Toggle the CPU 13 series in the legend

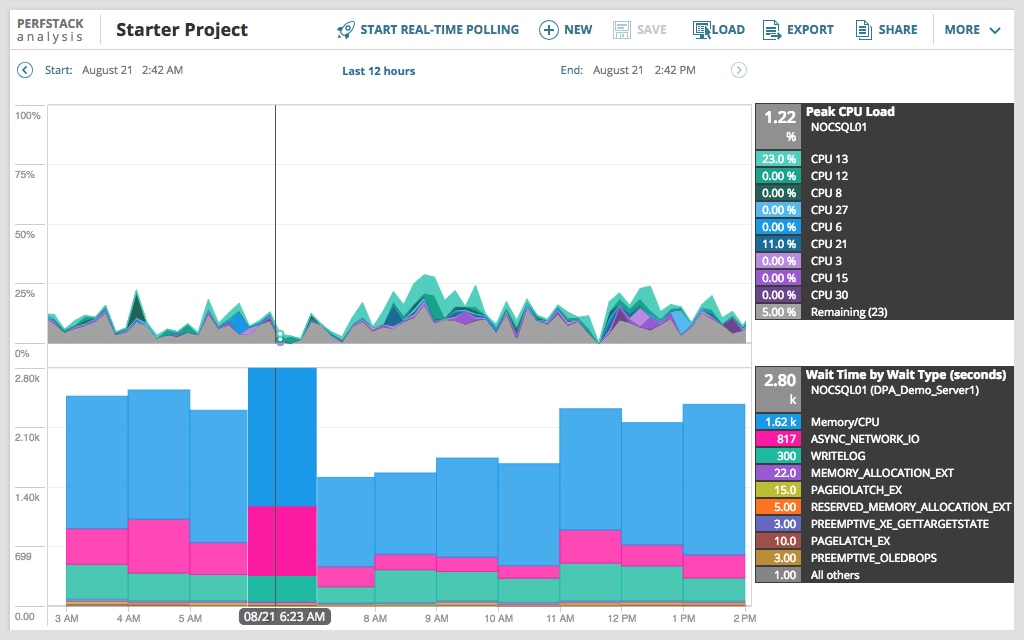(x=831, y=159)
